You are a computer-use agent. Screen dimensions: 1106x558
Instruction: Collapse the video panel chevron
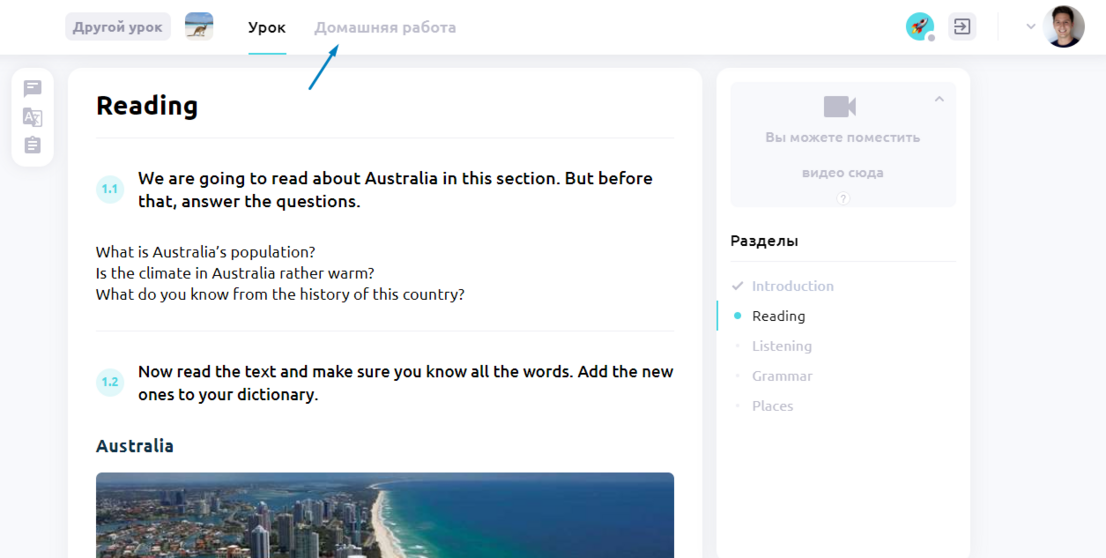[x=939, y=99]
